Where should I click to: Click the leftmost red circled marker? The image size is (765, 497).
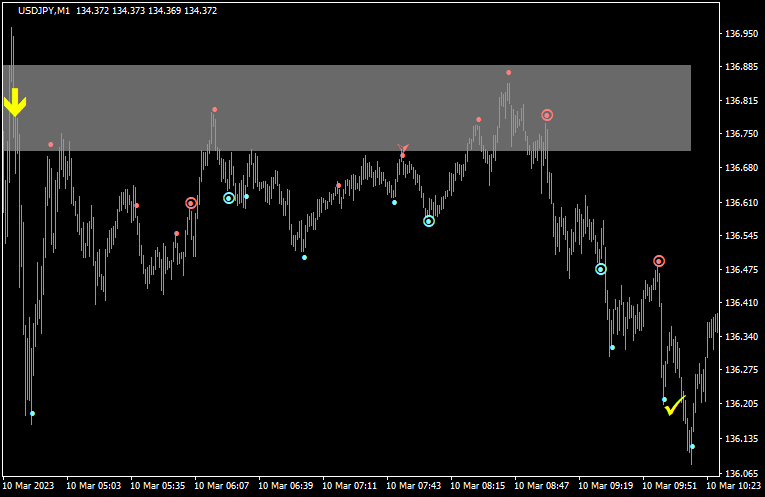tap(191, 203)
